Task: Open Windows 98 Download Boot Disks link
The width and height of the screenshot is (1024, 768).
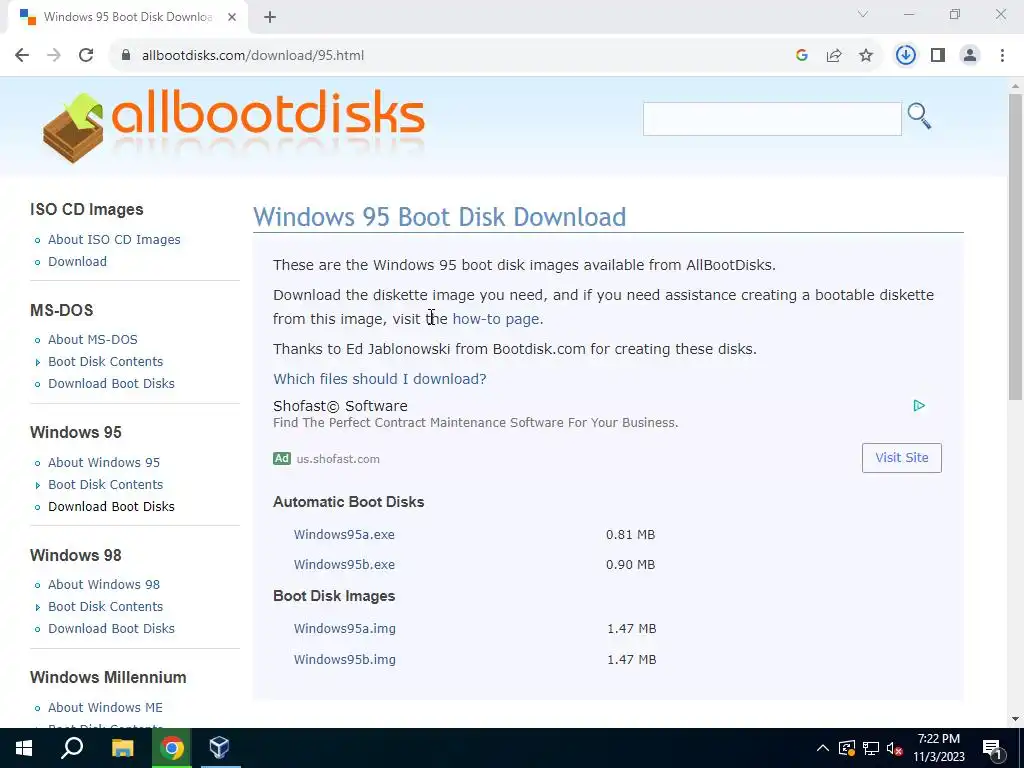Action: [x=111, y=628]
